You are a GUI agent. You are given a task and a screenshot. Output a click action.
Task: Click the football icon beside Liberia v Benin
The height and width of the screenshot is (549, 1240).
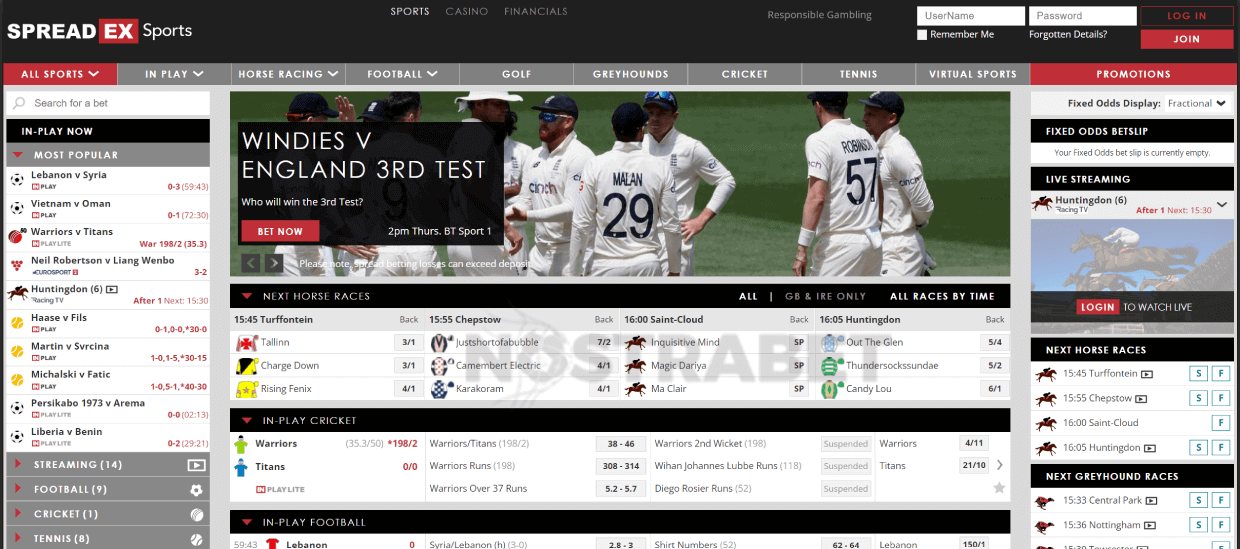pos(17,437)
